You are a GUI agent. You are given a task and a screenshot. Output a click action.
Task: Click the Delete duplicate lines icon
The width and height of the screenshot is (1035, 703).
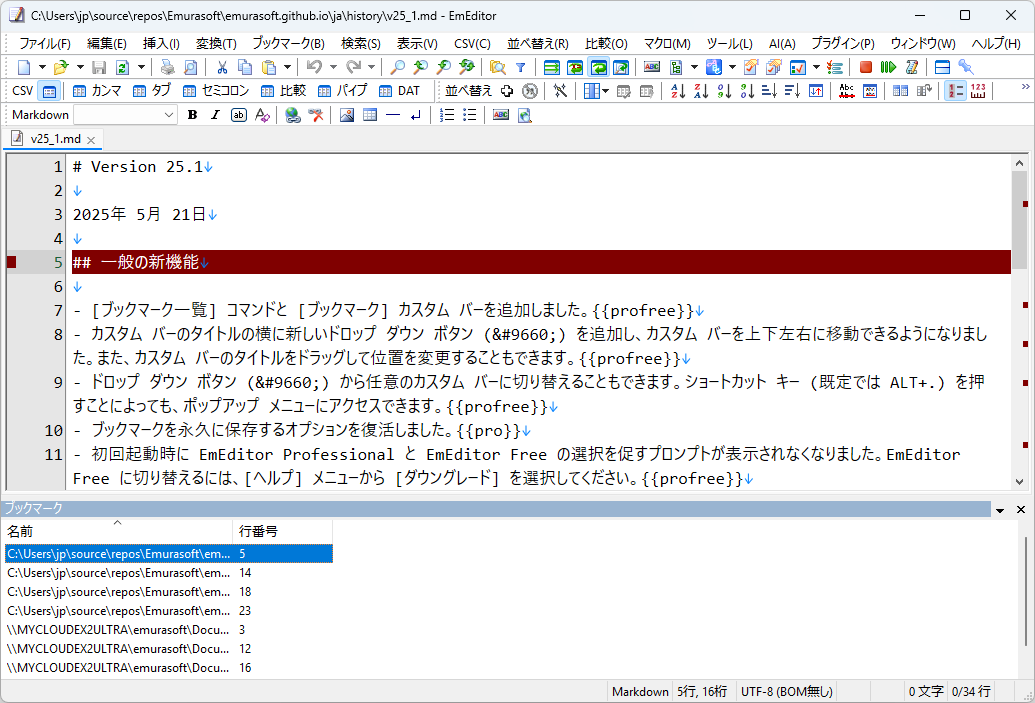[847, 91]
